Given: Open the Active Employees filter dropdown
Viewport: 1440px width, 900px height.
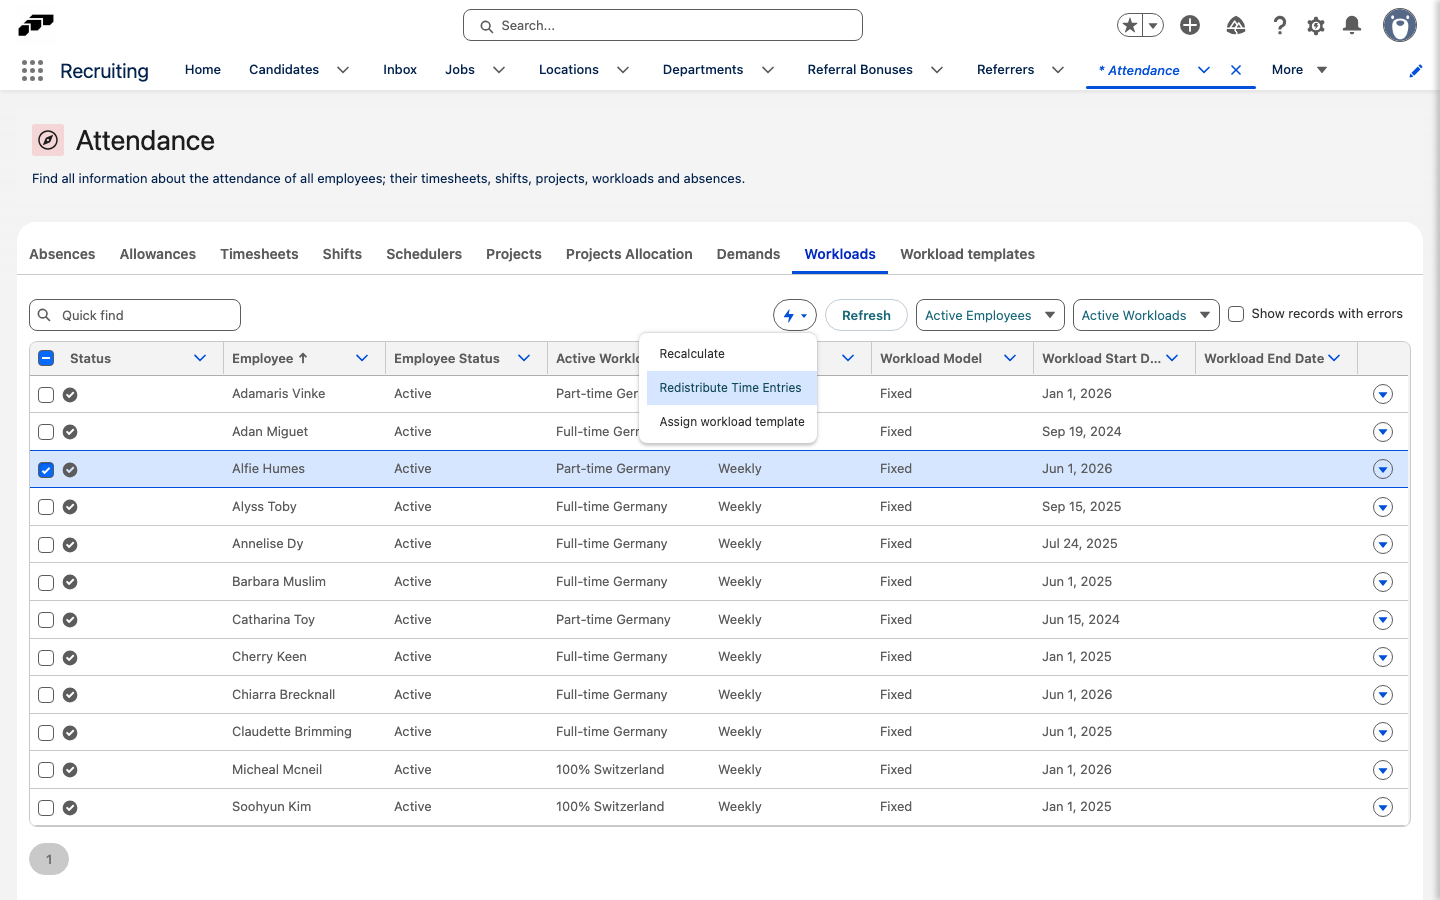Looking at the screenshot, I should point(990,315).
